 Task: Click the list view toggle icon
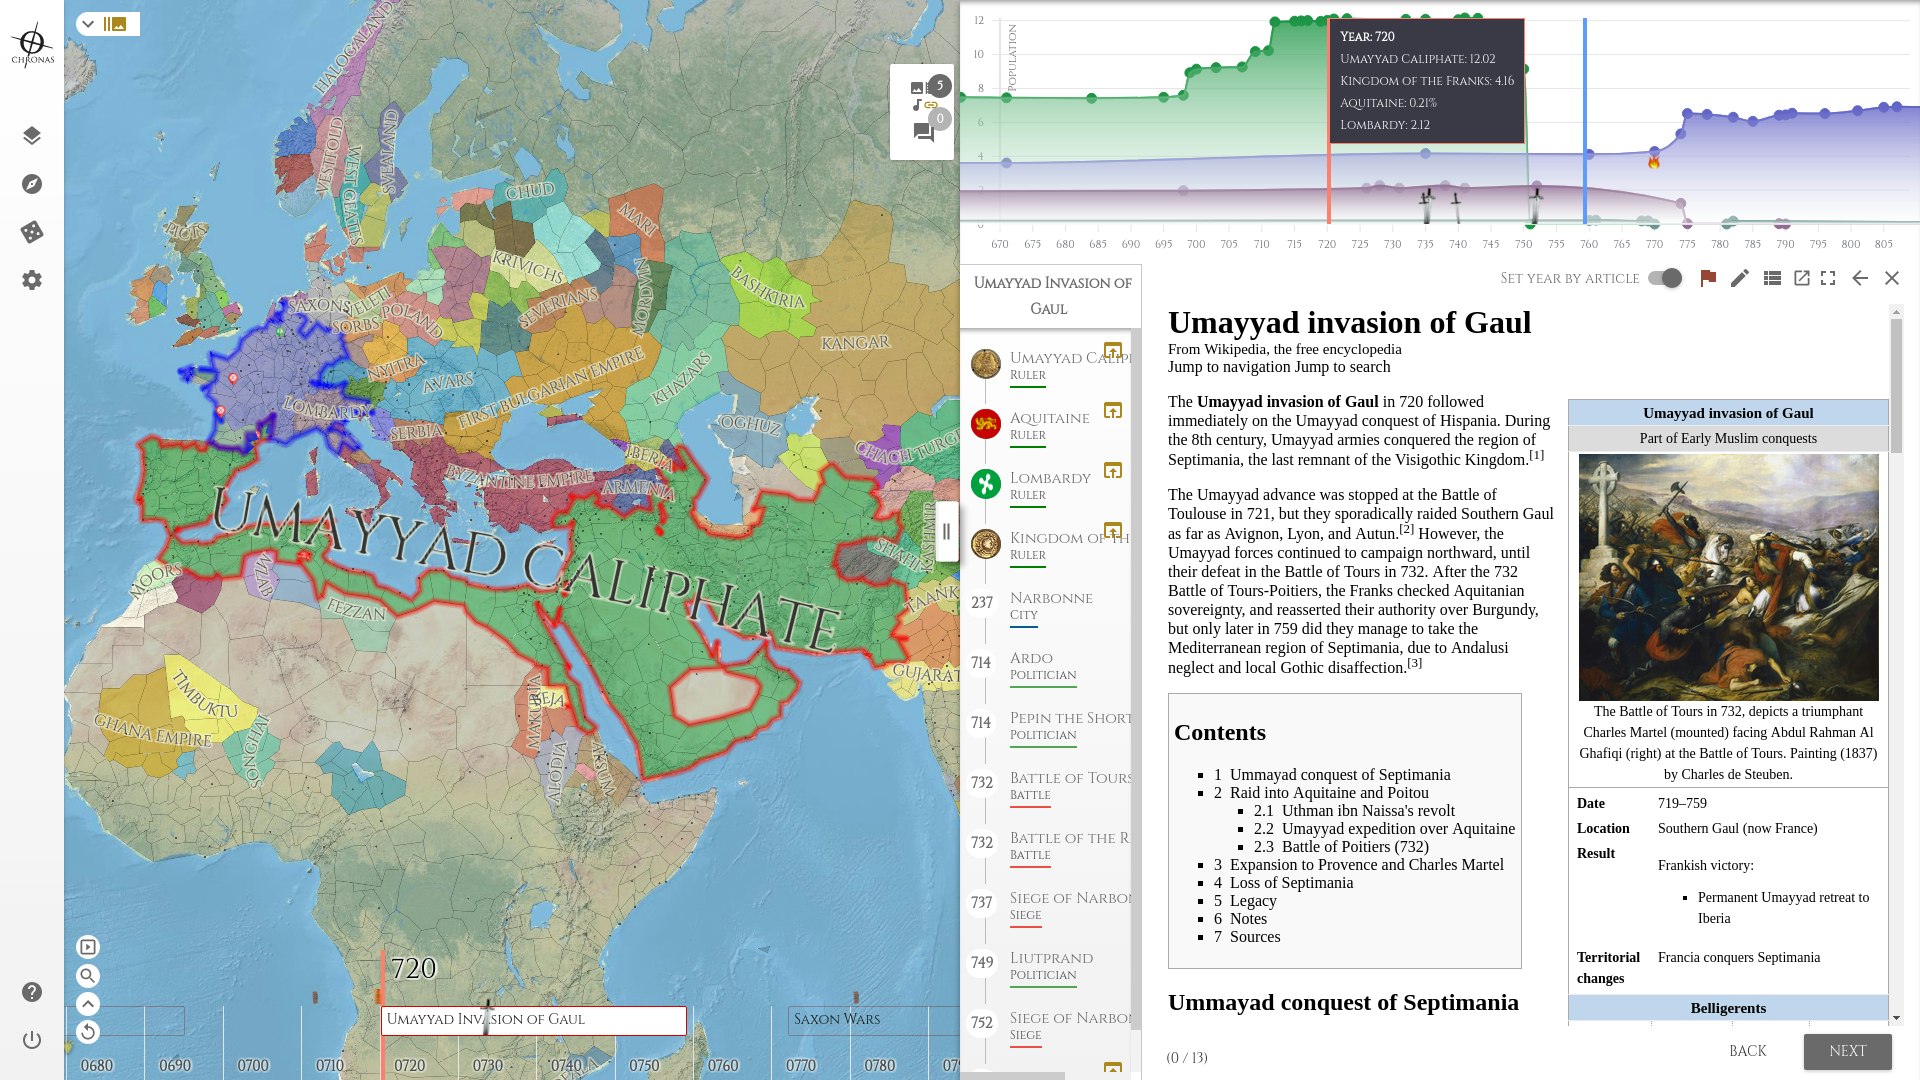(1772, 278)
